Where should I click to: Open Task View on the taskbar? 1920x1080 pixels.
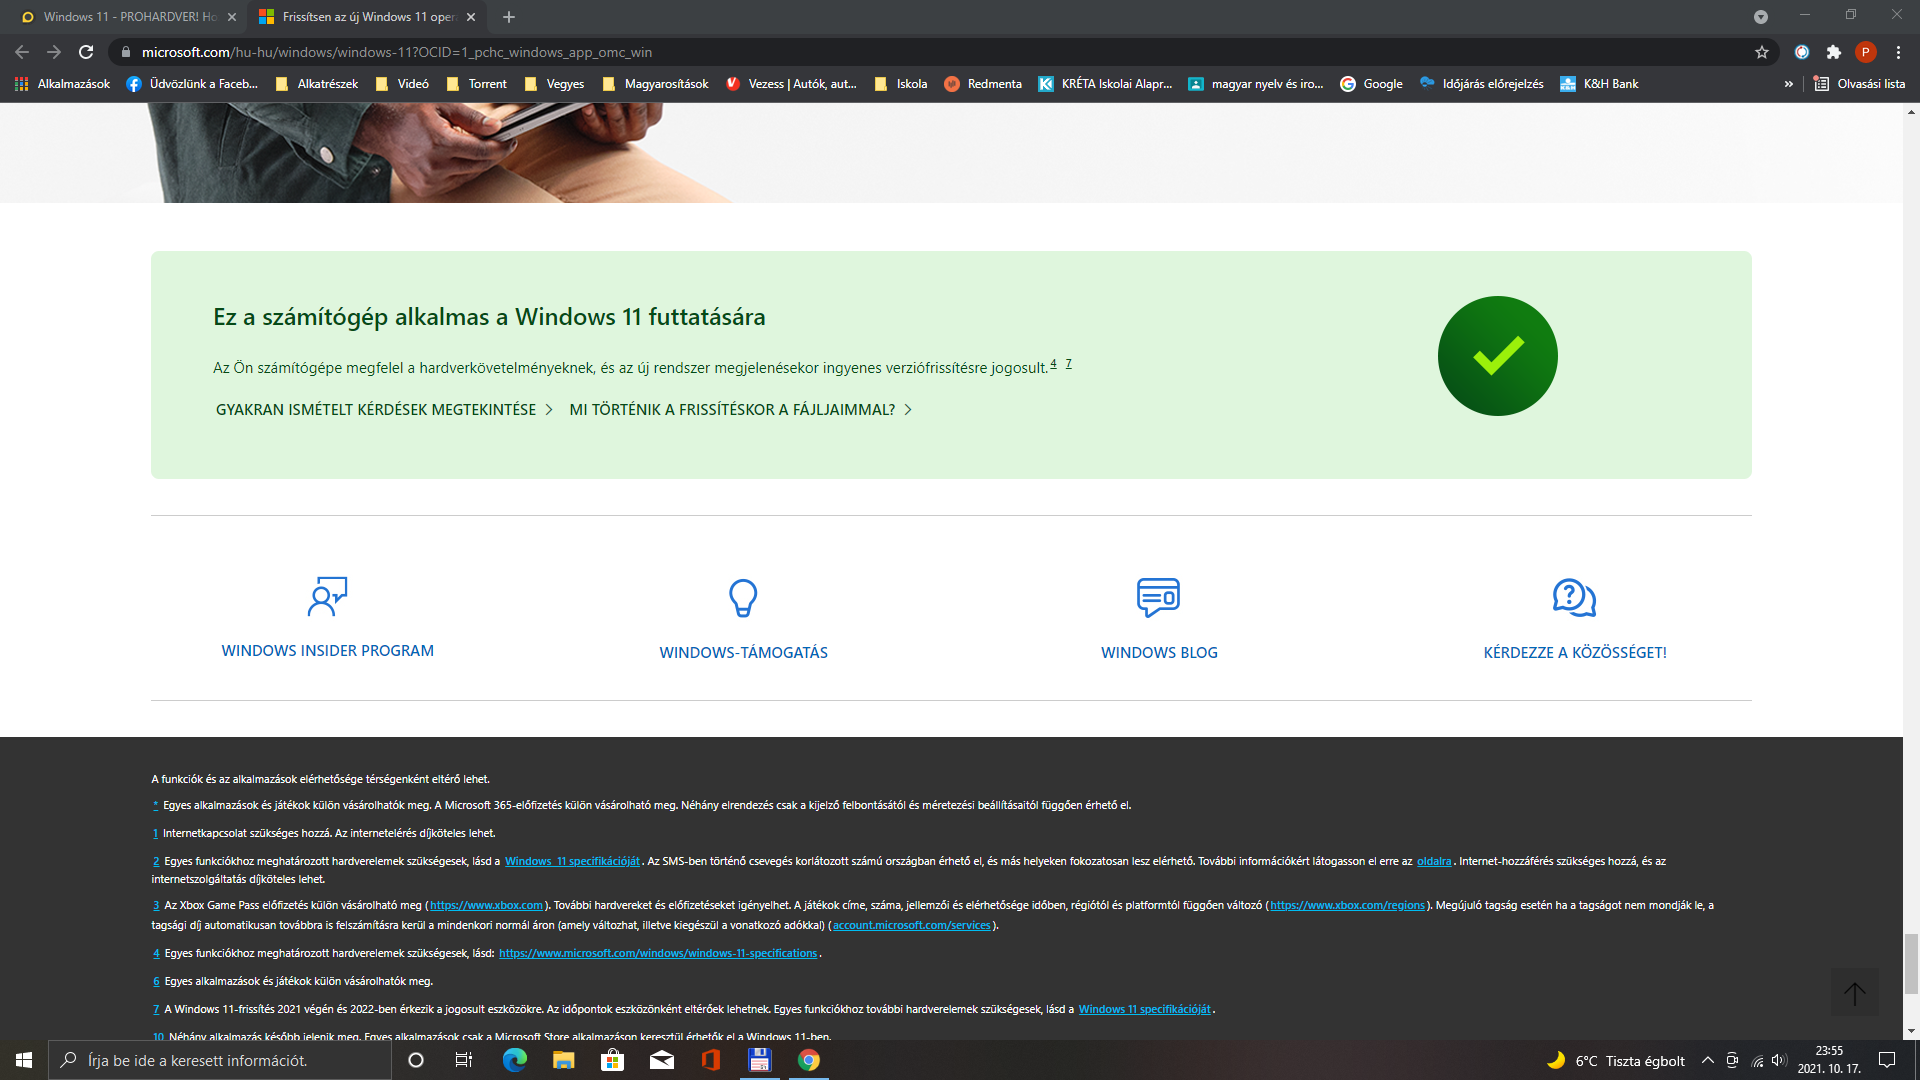(x=464, y=1060)
